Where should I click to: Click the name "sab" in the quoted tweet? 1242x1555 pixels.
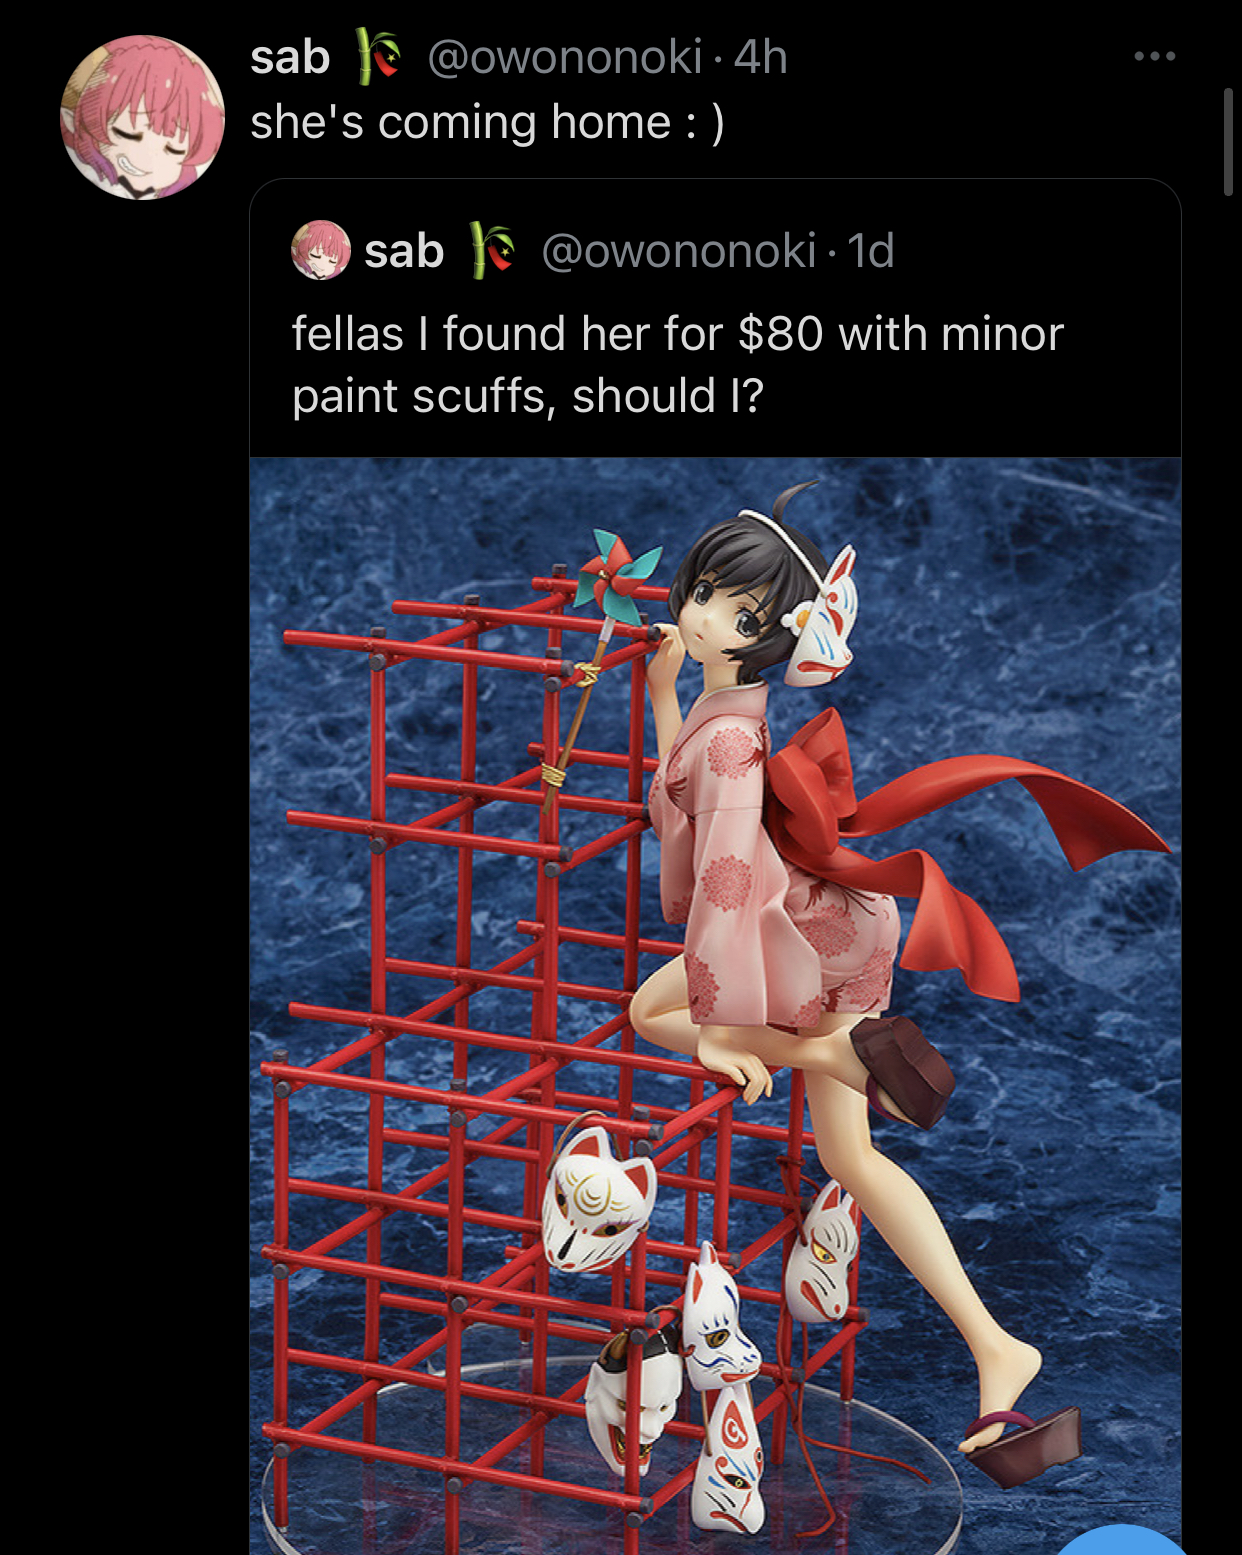[404, 251]
